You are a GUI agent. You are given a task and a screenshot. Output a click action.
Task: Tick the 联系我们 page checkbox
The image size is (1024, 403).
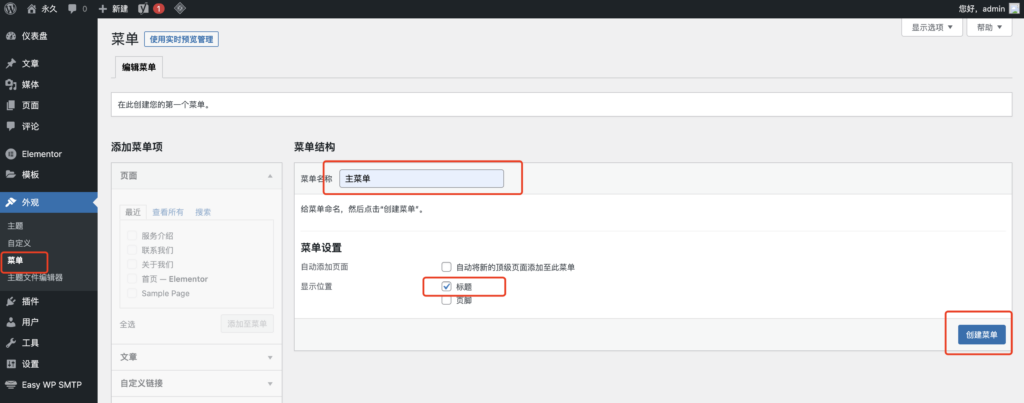[132, 250]
